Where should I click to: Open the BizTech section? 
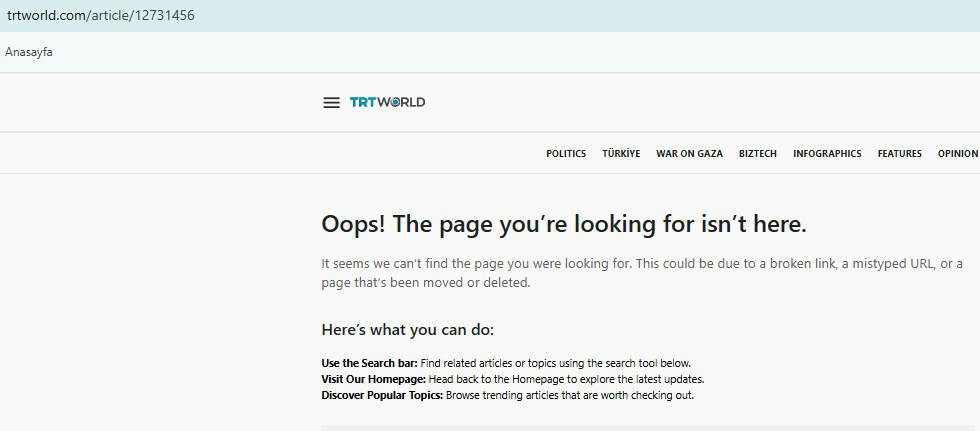pyautogui.click(x=757, y=154)
